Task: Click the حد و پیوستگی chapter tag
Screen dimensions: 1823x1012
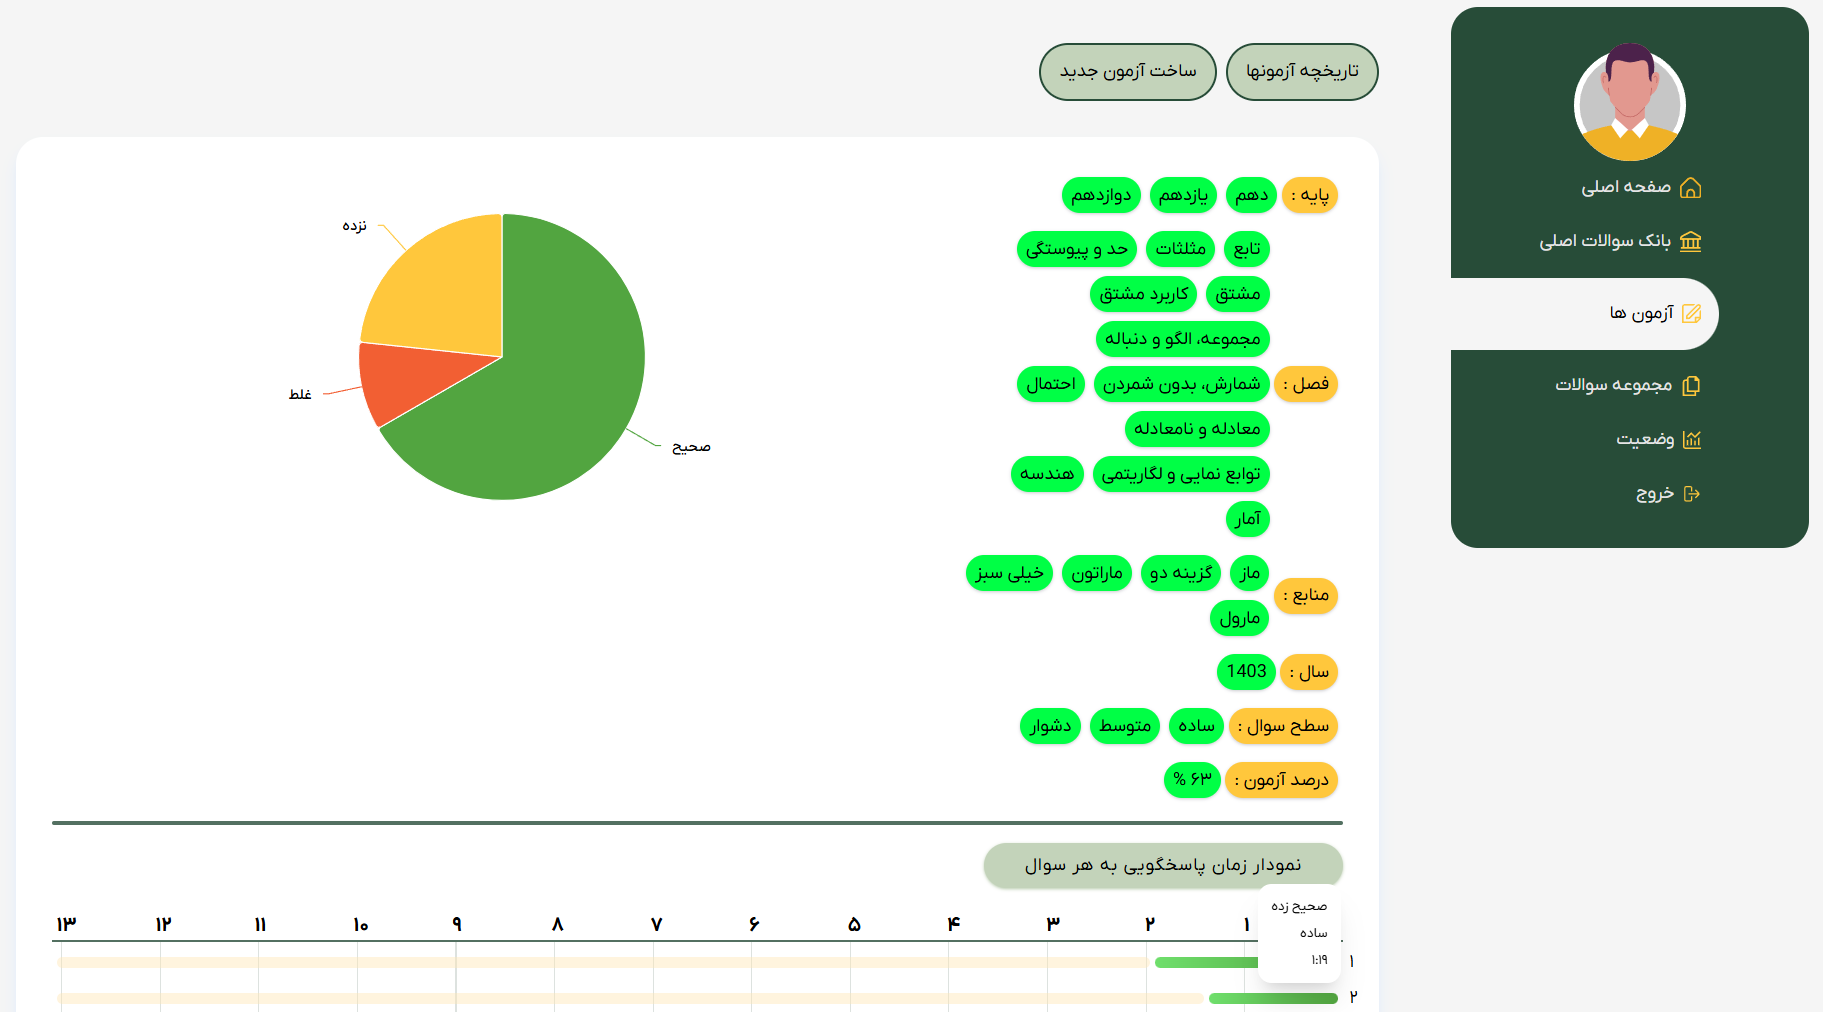Action: [1076, 249]
